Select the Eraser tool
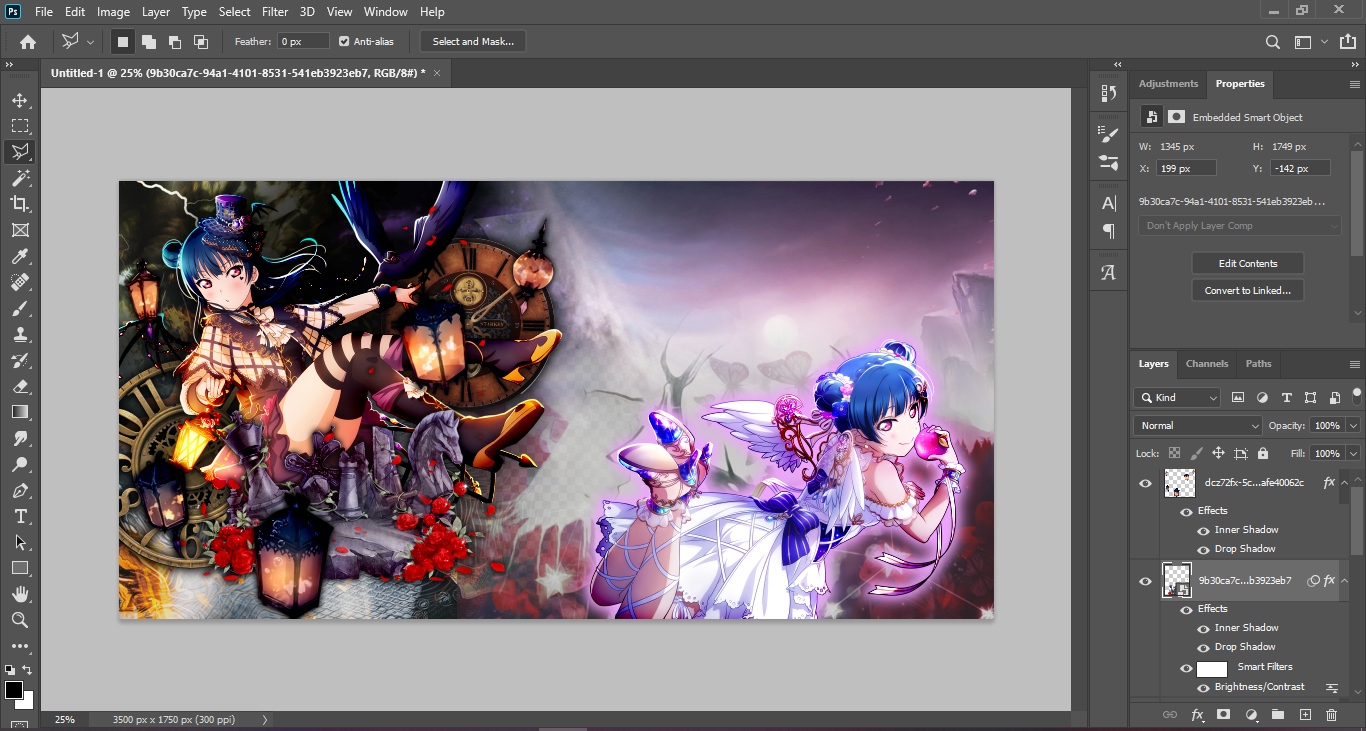The height and width of the screenshot is (731, 1366). (x=19, y=387)
